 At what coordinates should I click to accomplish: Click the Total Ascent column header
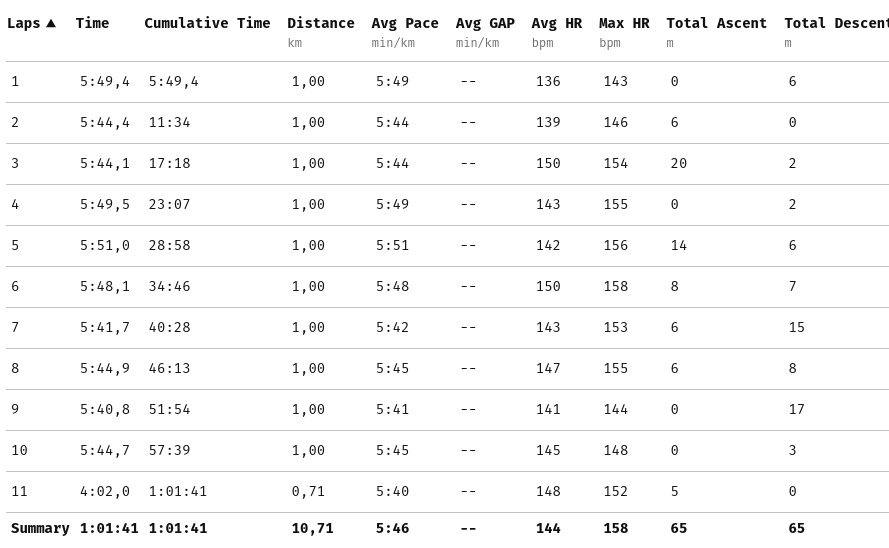(x=716, y=23)
